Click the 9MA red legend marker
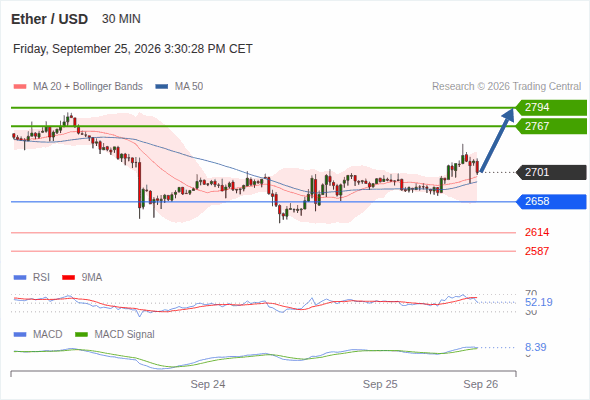This screenshot has width=590, height=400. click(x=68, y=278)
